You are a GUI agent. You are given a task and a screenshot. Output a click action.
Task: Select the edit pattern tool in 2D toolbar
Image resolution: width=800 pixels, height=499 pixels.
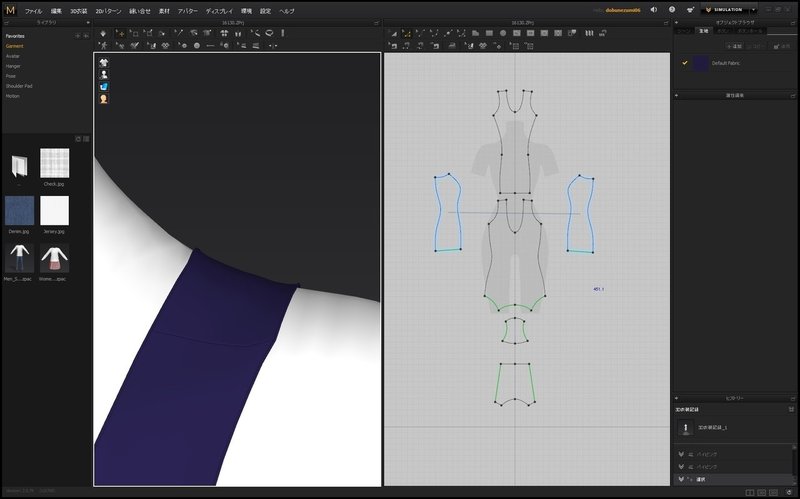[405, 33]
